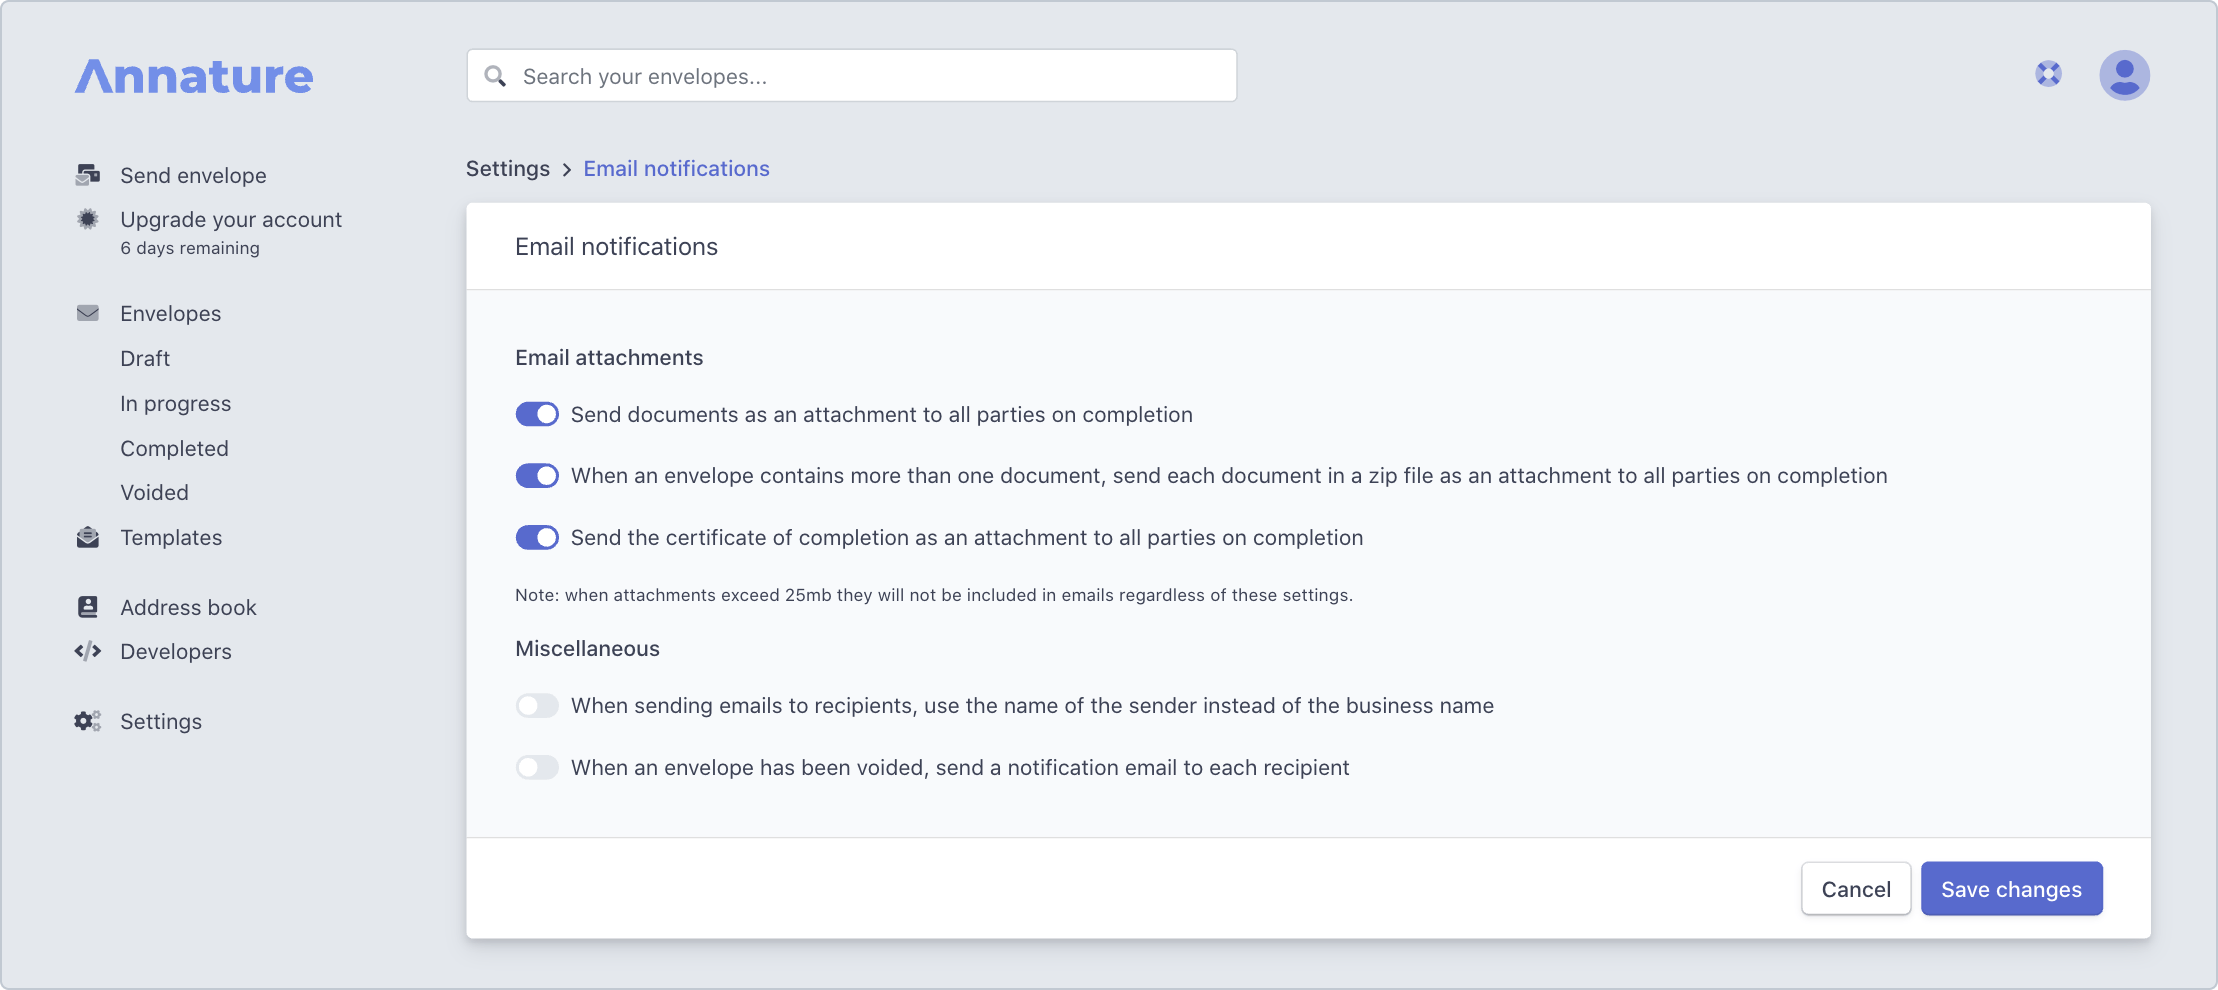2218x990 pixels.
Task: Enable voided envelope notification emails
Action: [x=537, y=767]
